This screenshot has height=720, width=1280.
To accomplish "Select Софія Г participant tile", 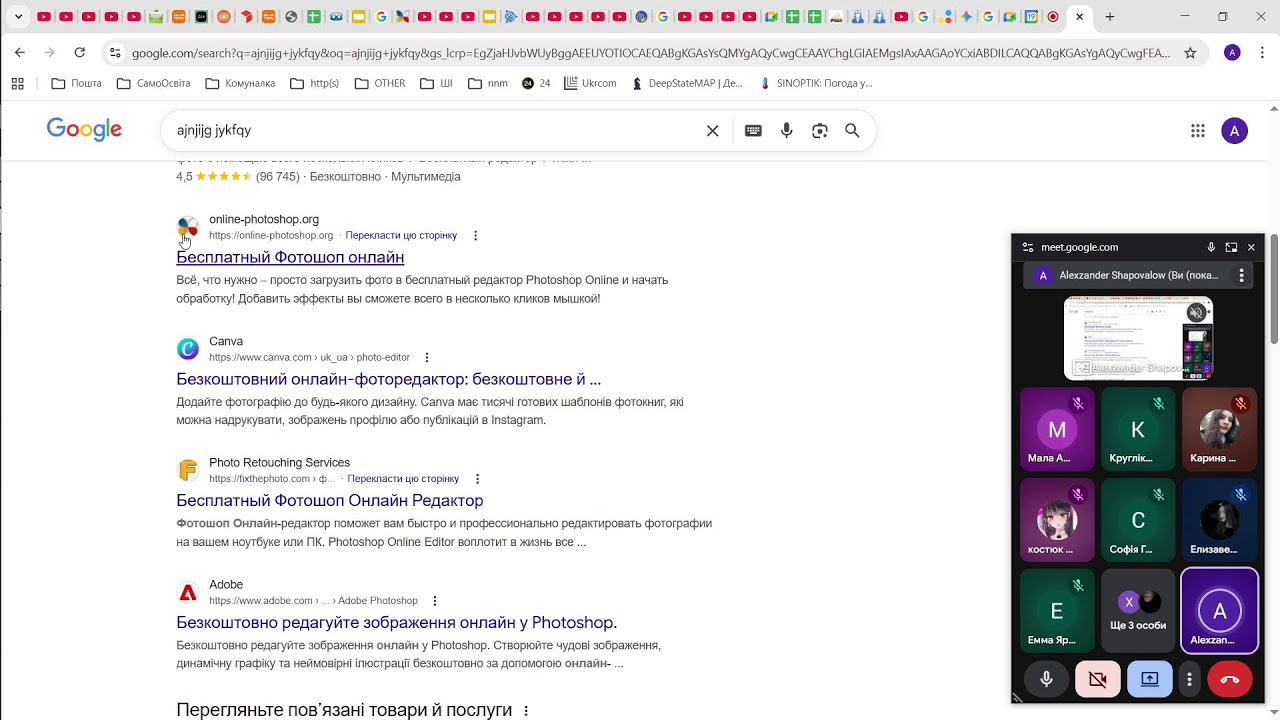I will click(x=1138, y=519).
